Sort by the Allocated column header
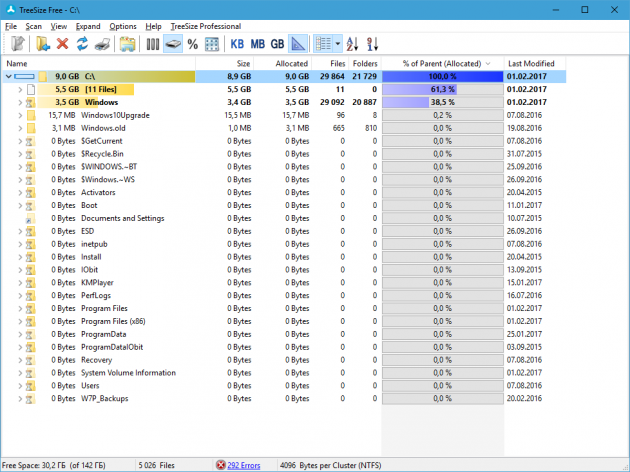 pyautogui.click(x=283, y=63)
